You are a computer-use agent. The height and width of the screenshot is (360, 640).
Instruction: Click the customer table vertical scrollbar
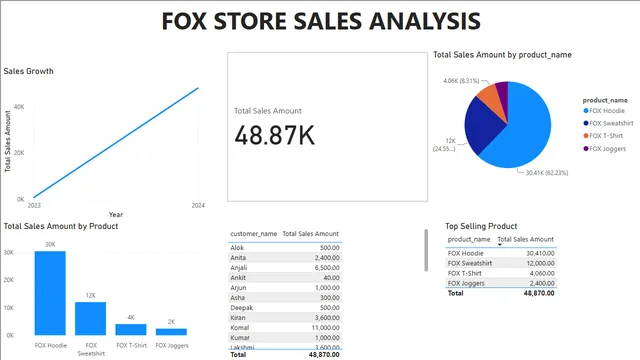(426, 250)
